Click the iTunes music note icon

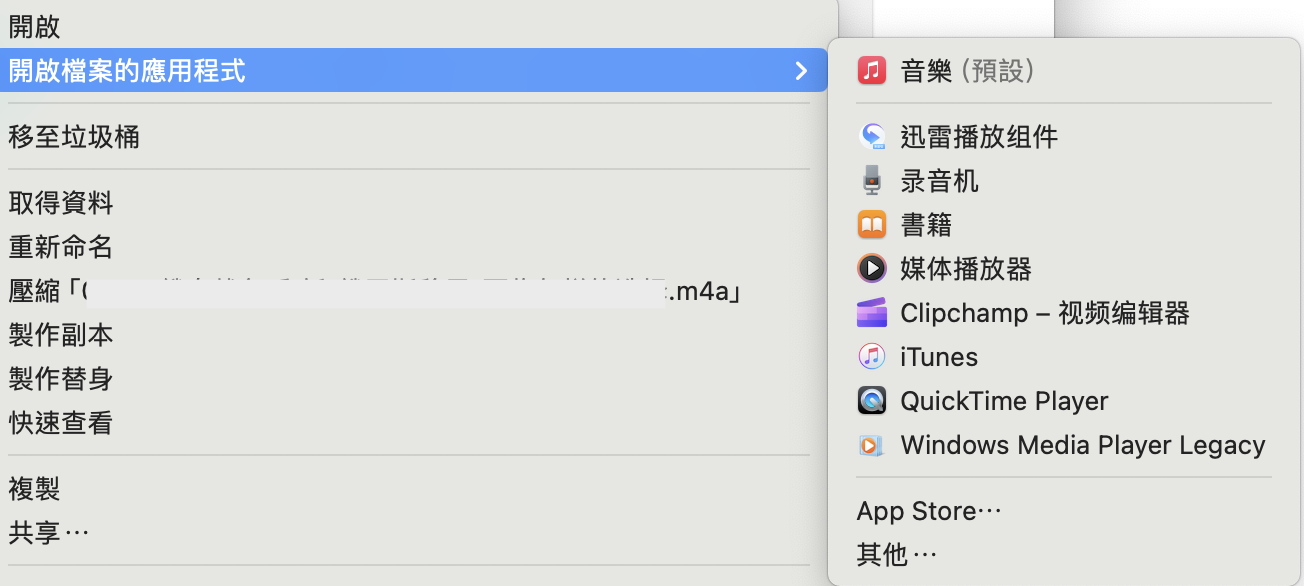click(872, 357)
